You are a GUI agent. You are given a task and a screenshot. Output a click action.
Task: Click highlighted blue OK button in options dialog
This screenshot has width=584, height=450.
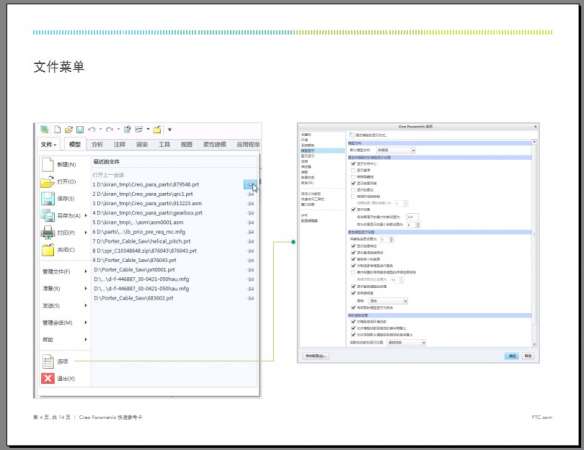pos(512,356)
